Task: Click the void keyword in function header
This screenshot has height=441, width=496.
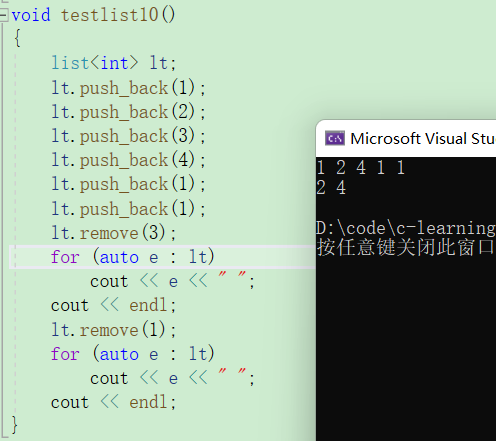Action: coord(31,15)
